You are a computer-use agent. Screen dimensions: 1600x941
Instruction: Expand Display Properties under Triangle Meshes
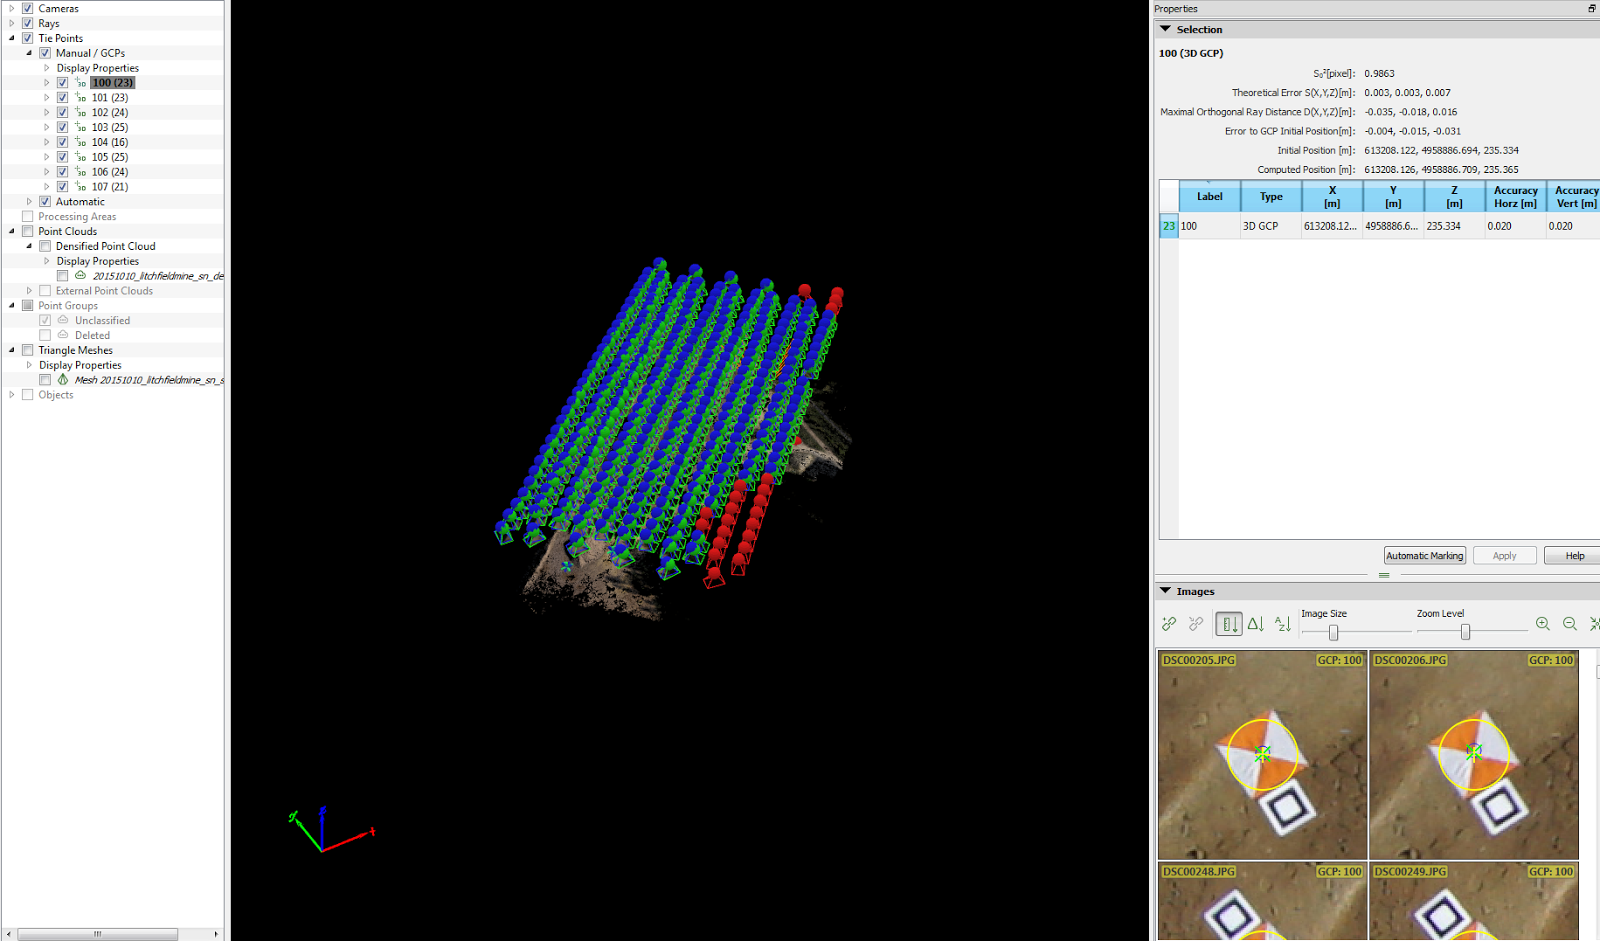(x=29, y=365)
